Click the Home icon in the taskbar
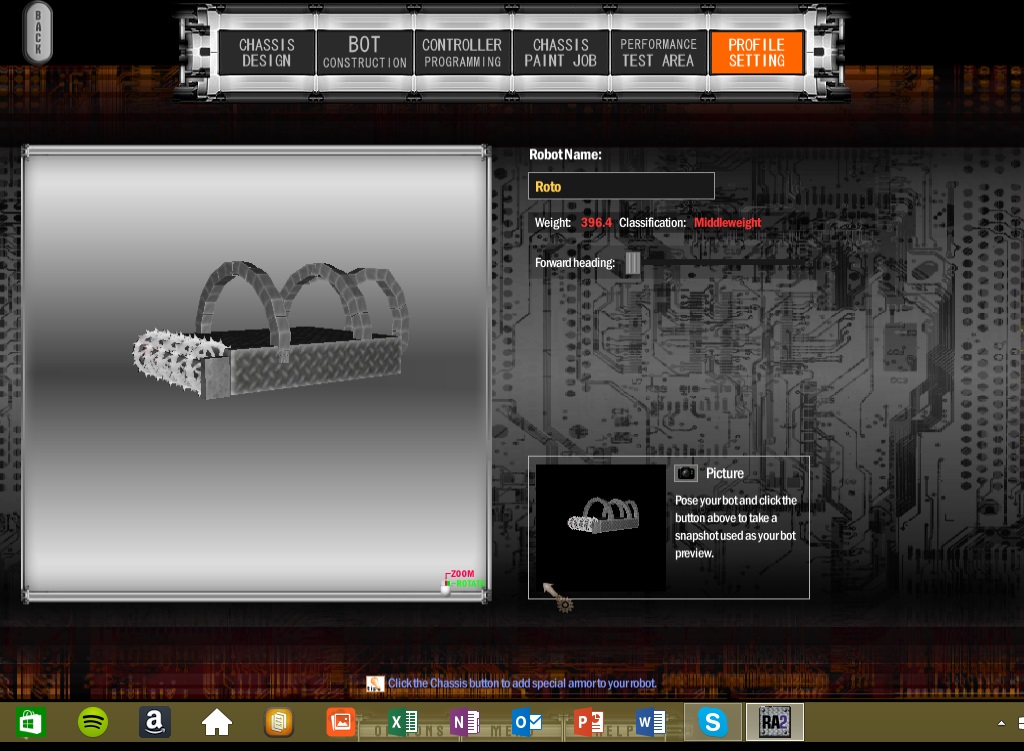 click(x=217, y=722)
